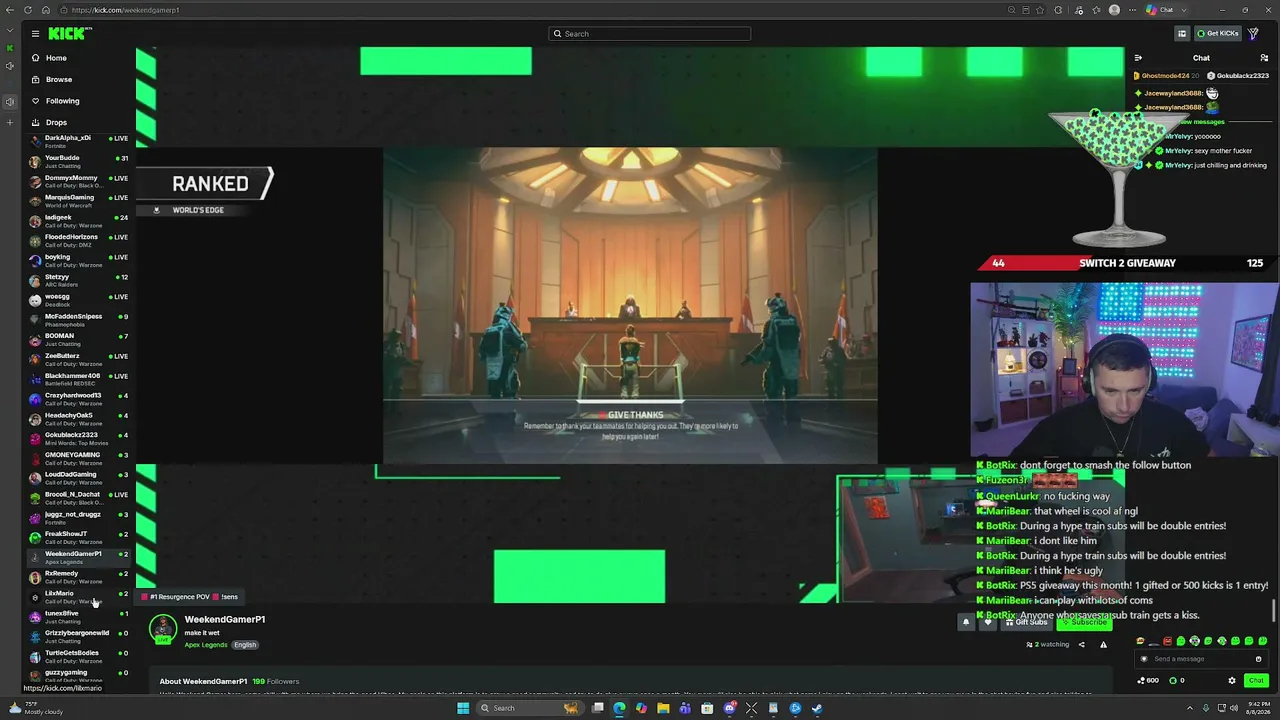This screenshot has width=1280, height=720.
Task: Collapse the chat panel
Action: point(1138,58)
